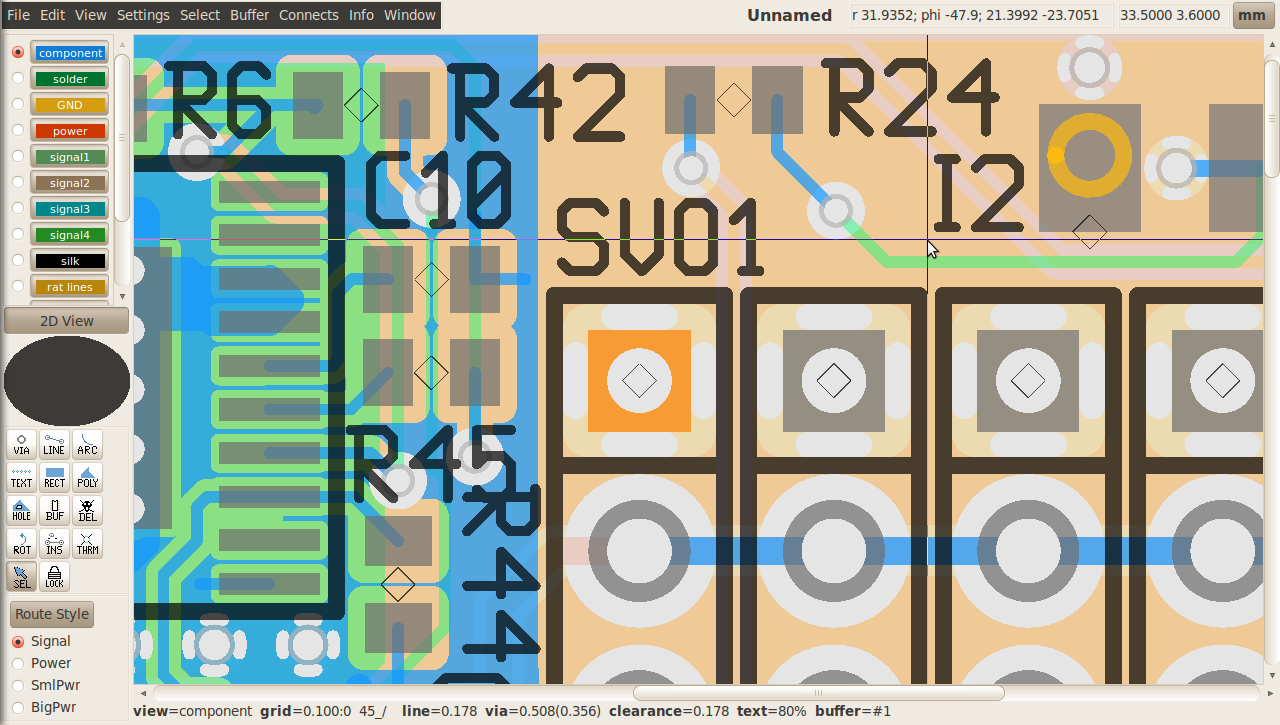
Task: Toggle the GND layer color button
Action: coord(70,105)
